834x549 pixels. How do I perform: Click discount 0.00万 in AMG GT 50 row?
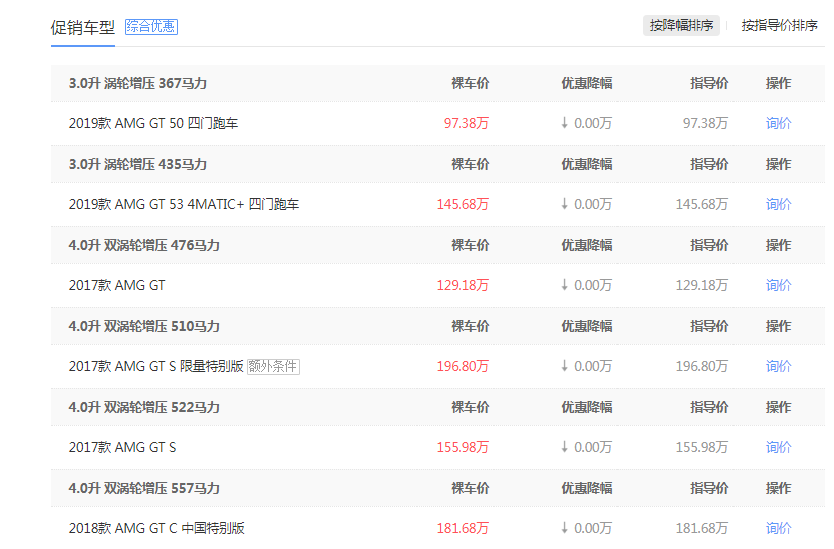(x=587, y=123)
